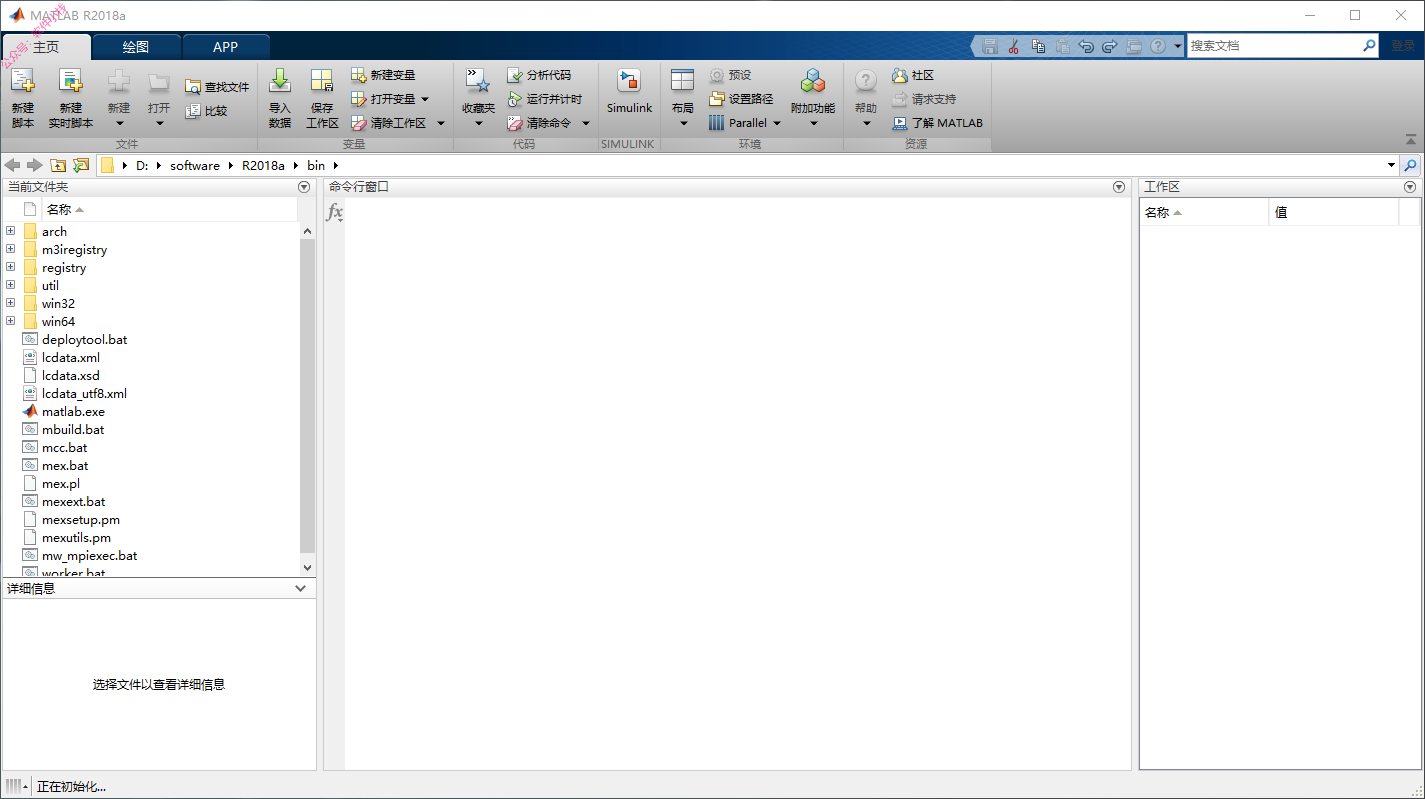Viewport: 1425px width, 799px height.
Task: Expand the arch folder
Action: [11, 231]
